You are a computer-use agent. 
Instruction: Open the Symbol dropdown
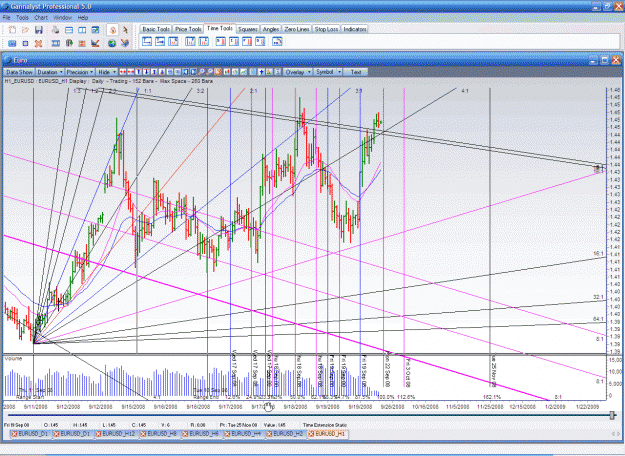(x=328, y=72)
